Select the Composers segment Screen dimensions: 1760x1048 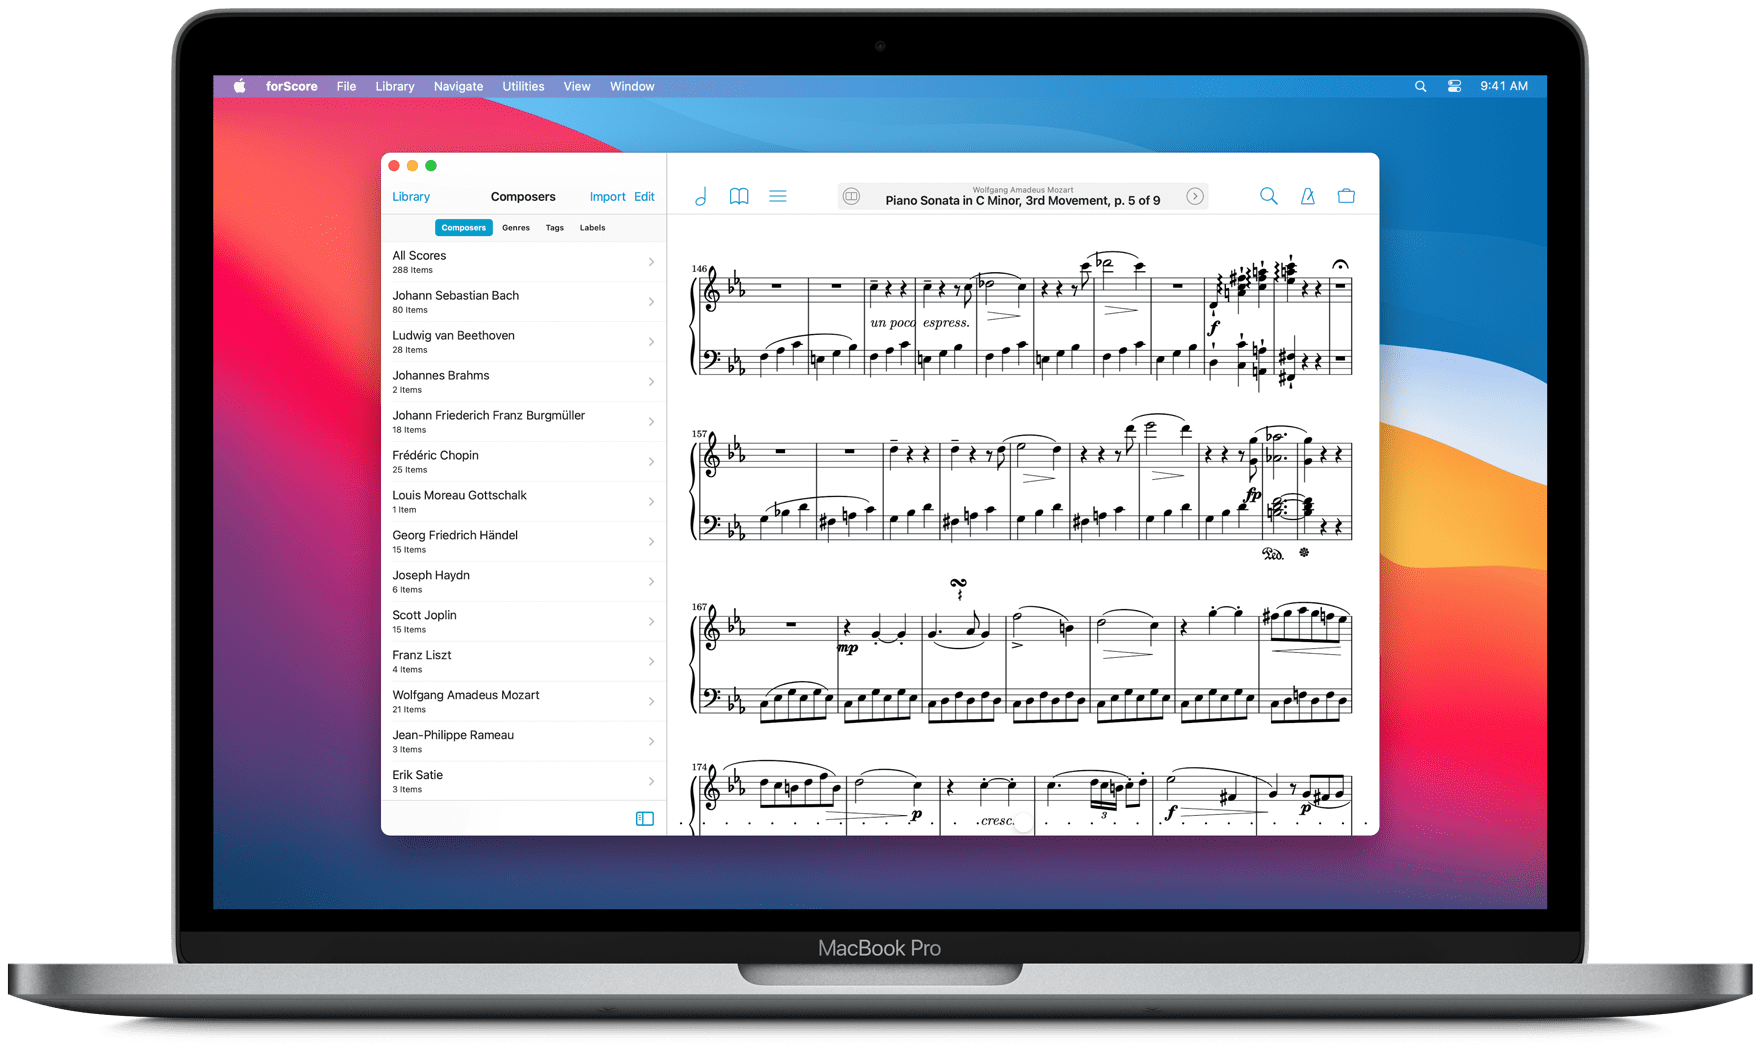[464, 228]
